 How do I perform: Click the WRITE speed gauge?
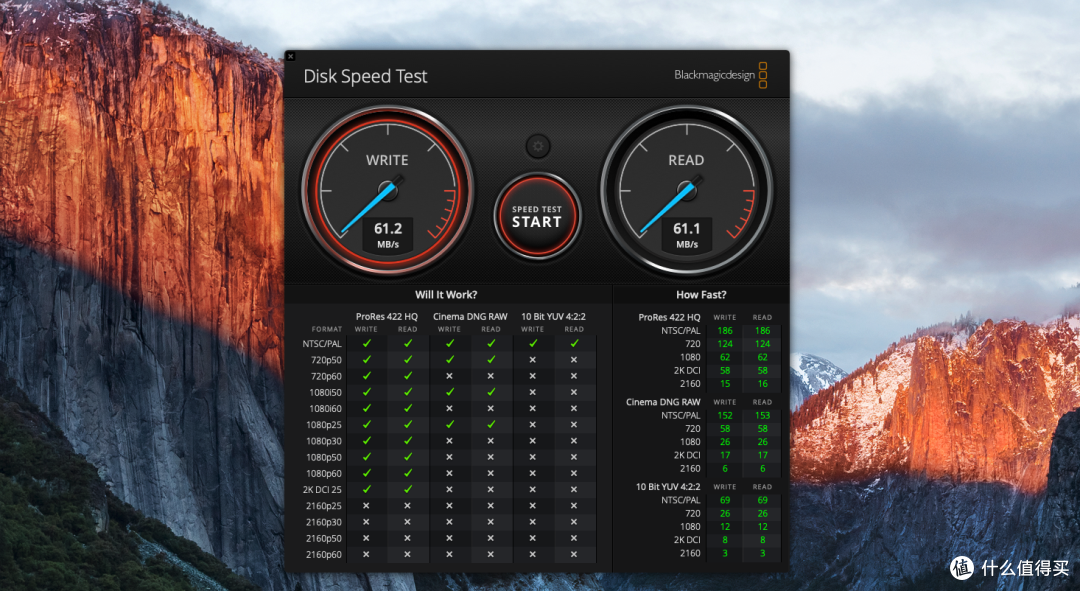coord(387,190)
